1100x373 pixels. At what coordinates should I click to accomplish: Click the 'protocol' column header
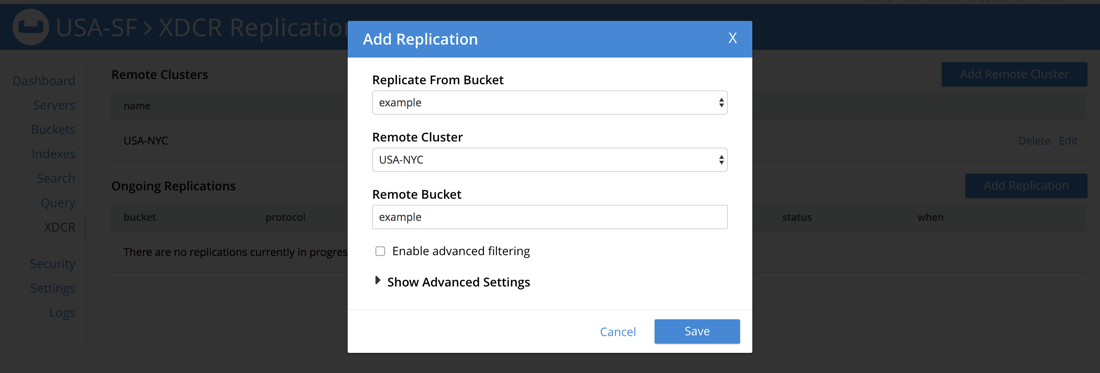(x=285, y=217)
